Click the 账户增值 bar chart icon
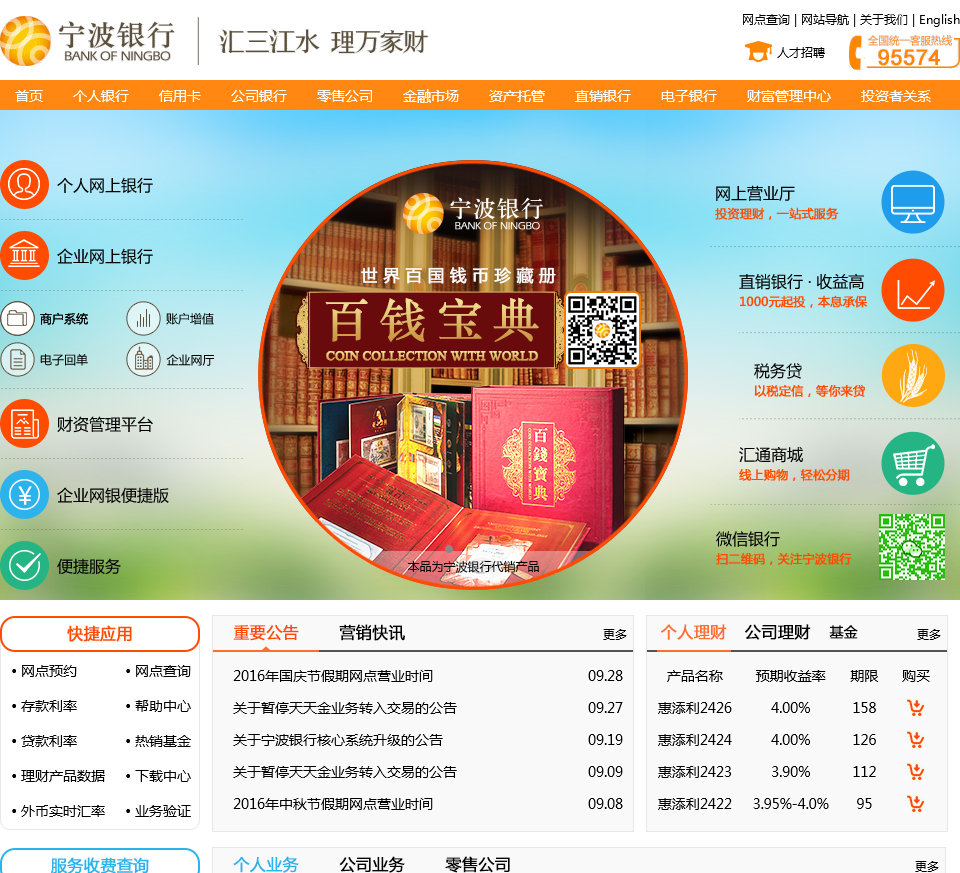Image resolution: width=960 pixels, height=873 pixels. pos(143,318)
